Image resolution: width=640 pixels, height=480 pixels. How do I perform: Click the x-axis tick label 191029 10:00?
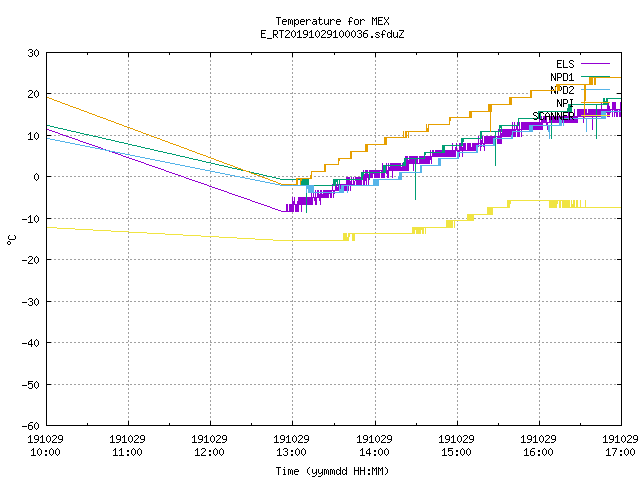click(x=45, y=446)
